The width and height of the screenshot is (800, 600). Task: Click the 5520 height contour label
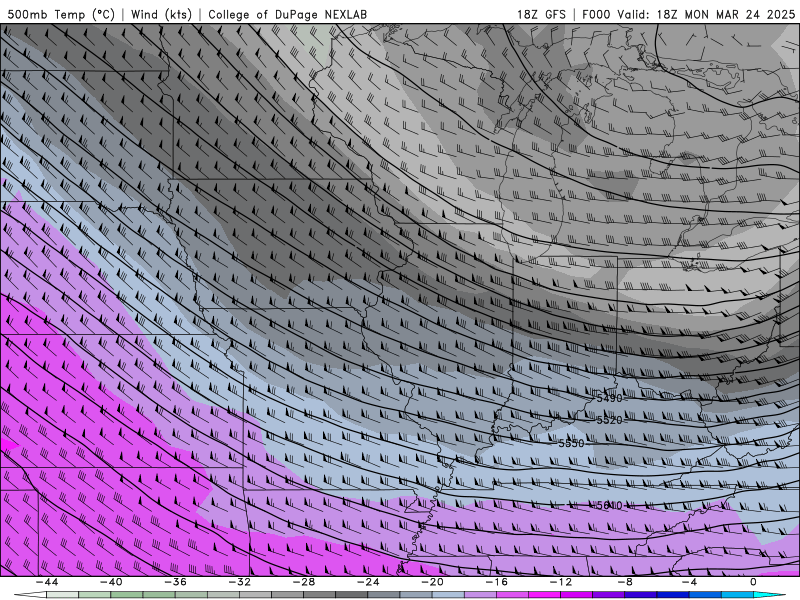pyautogui.click(x=609, y=420)
